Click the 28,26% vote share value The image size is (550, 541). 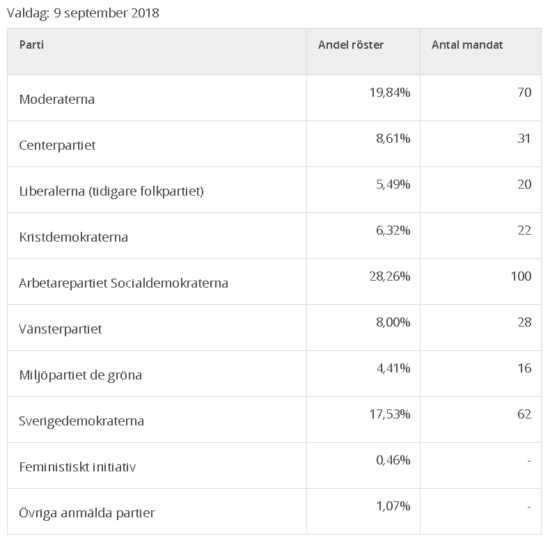389,276
